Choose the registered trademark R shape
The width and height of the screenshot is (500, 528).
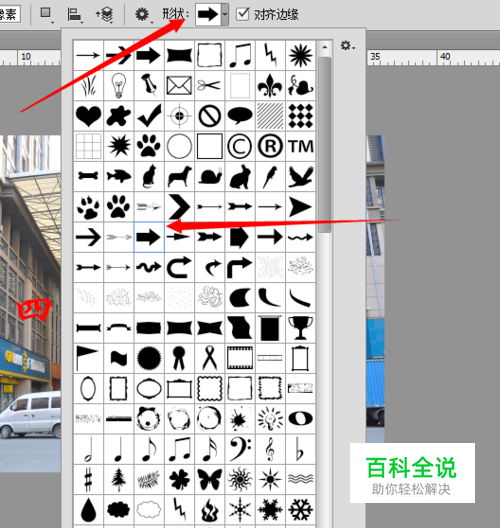[270, 146]
